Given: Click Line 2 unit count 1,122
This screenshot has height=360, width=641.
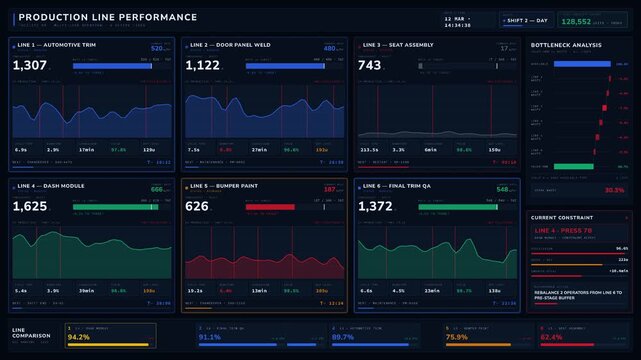Looking at the screenshot, I should (x=202, y=65).
